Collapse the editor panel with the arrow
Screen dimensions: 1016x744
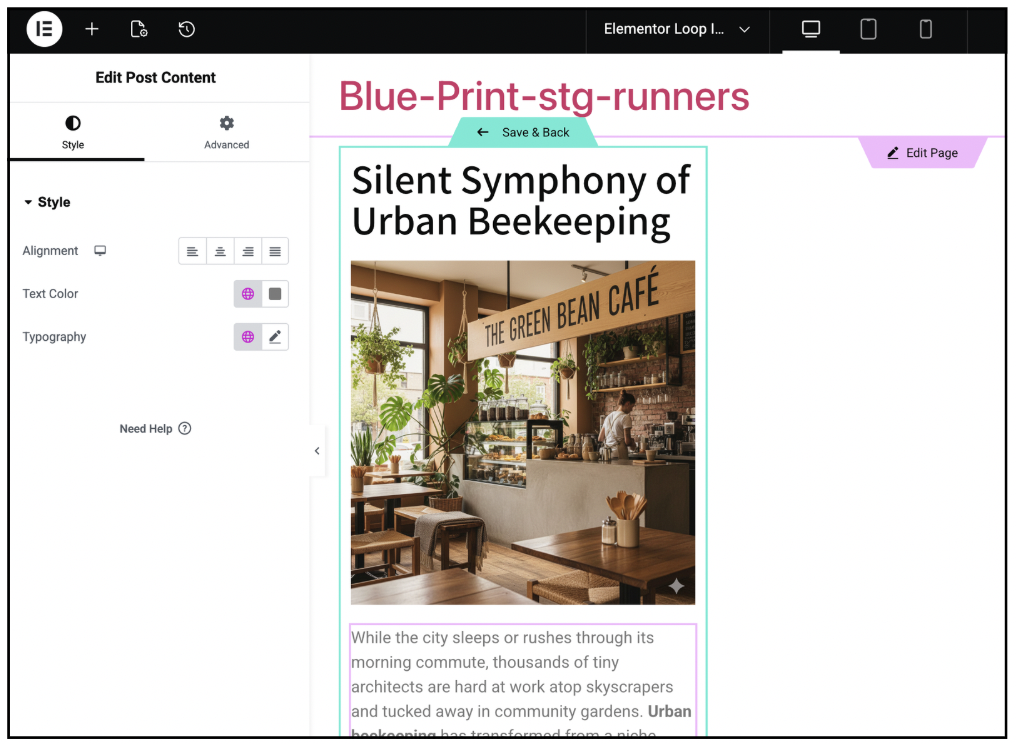tap(317, 451)
